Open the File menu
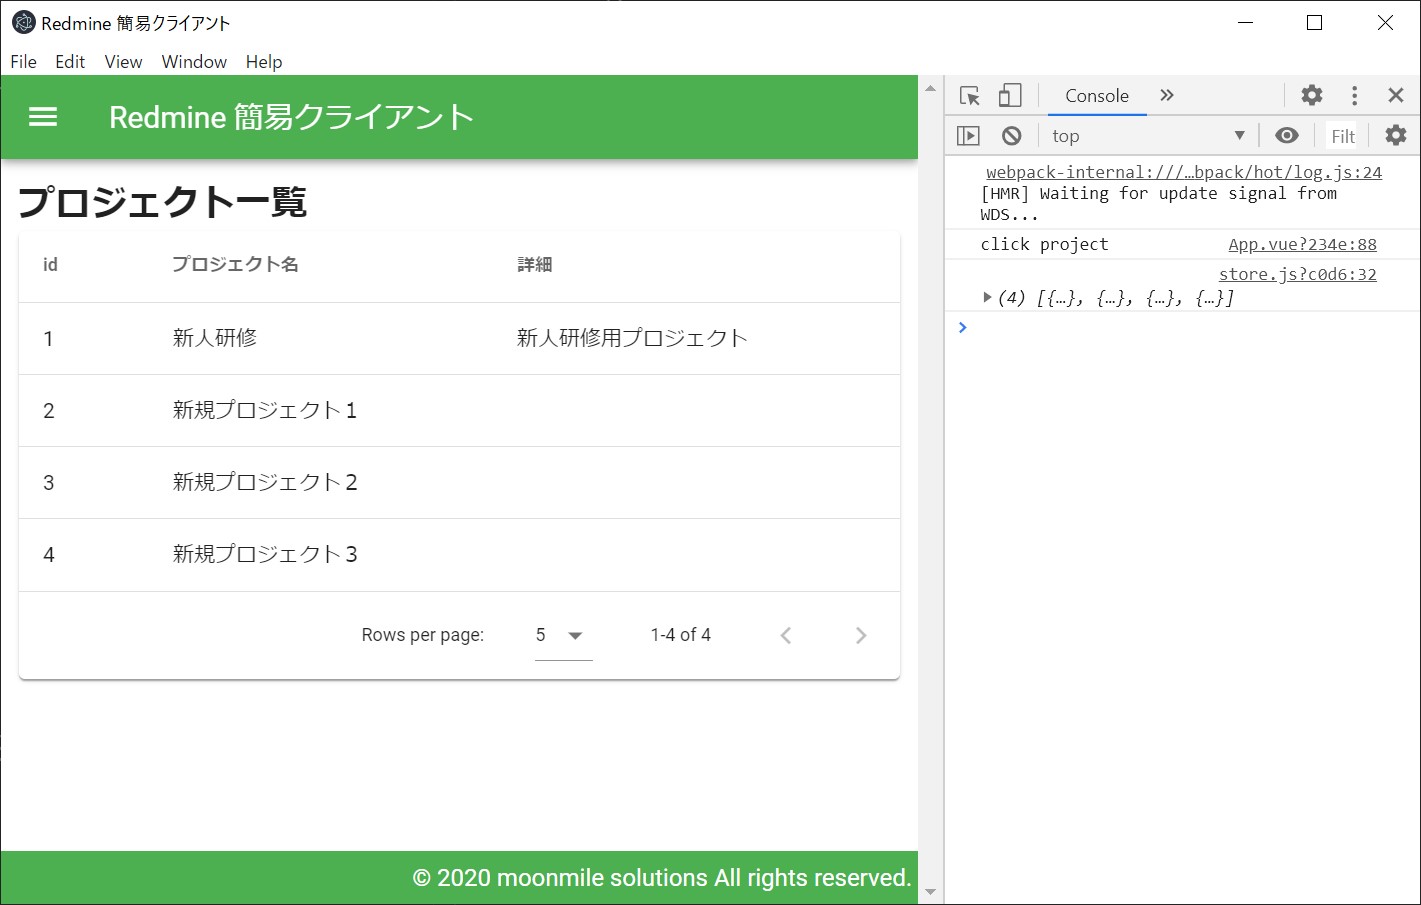 23,62
